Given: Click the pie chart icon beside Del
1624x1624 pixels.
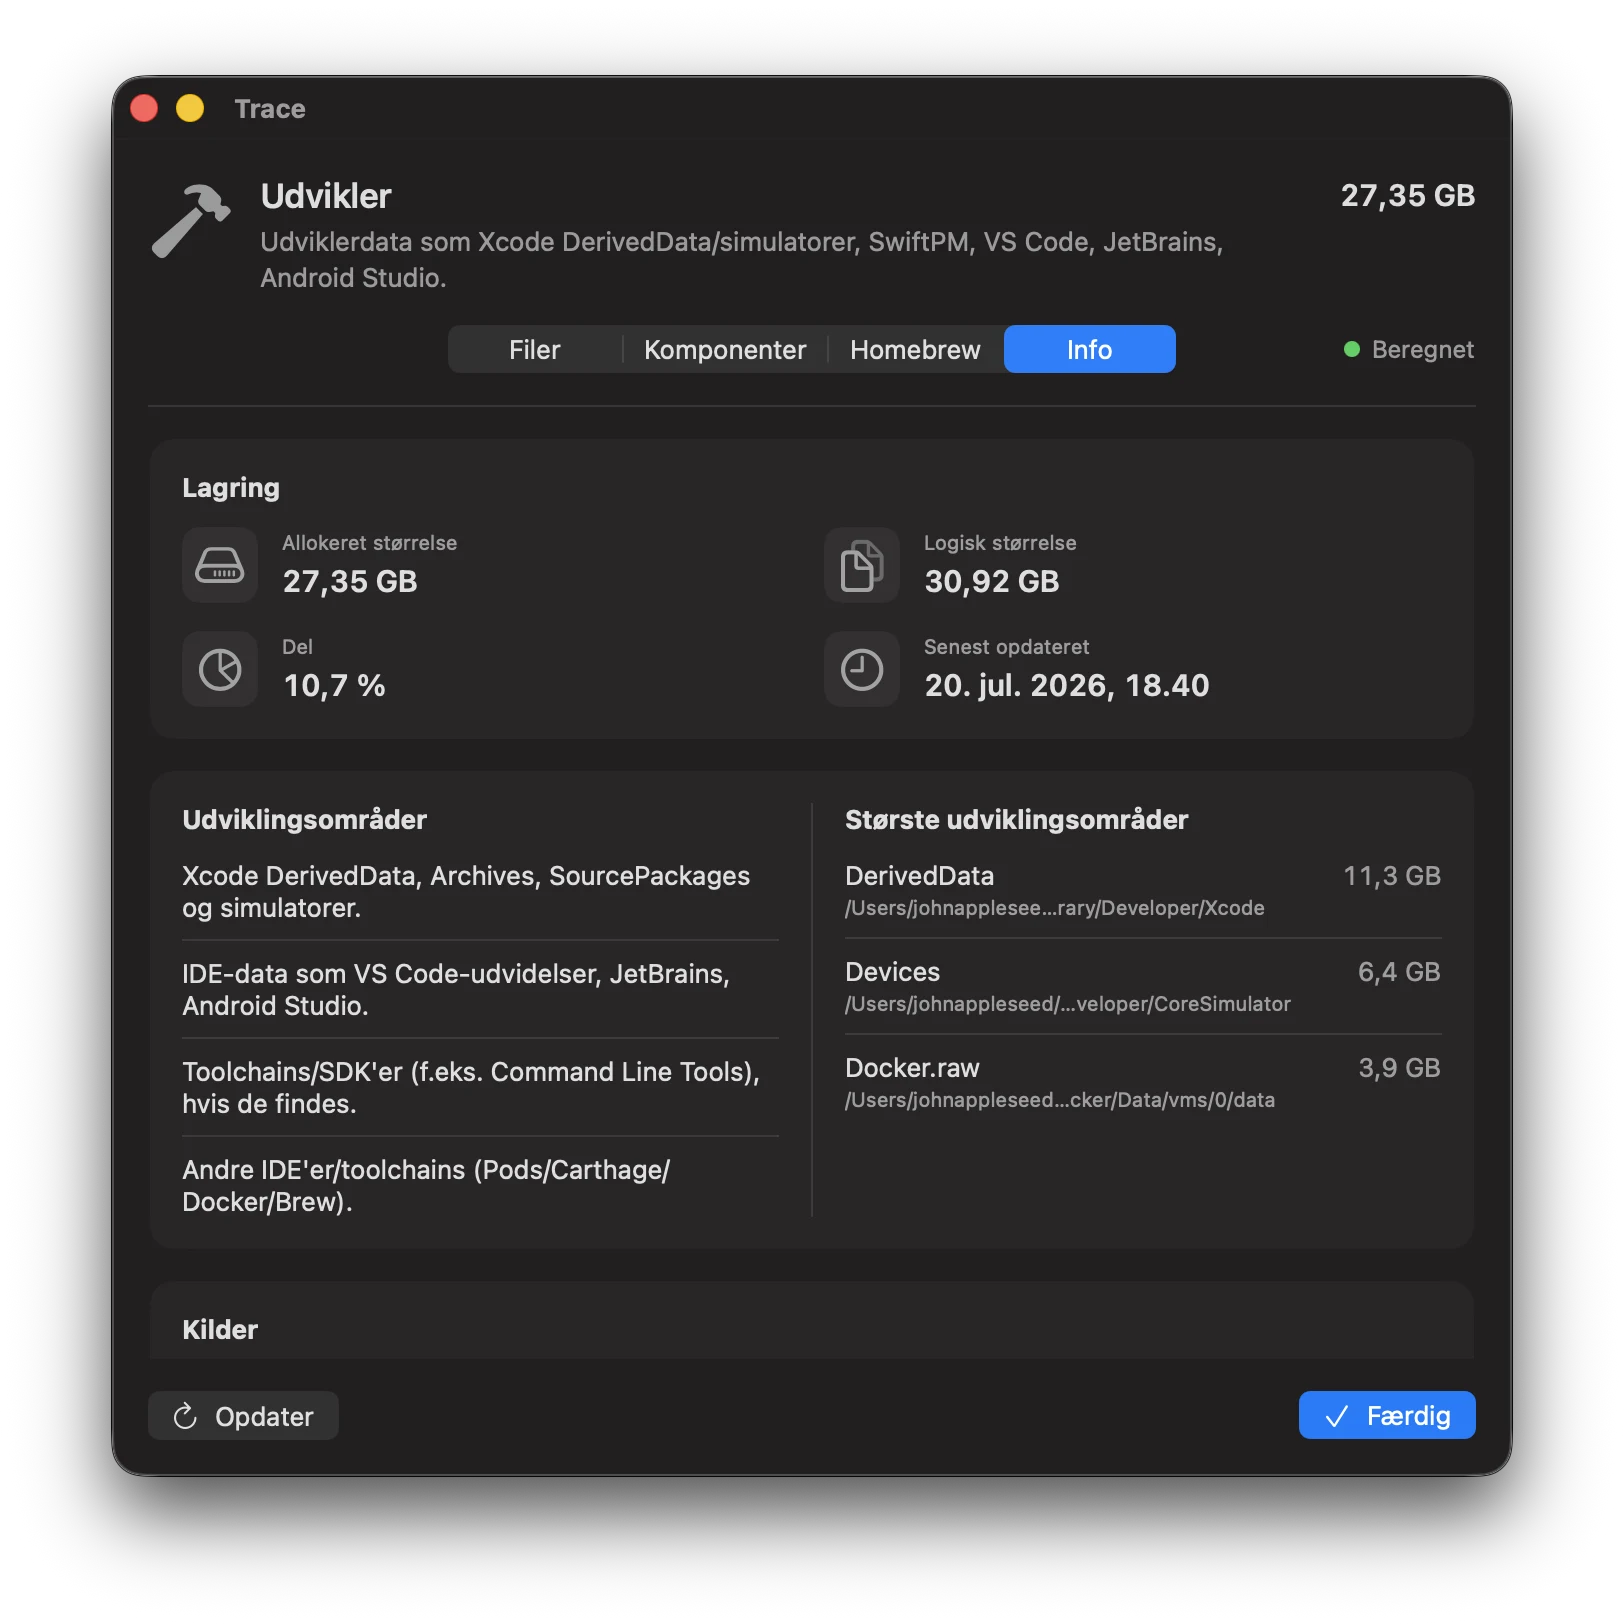Looking at the screenshot, I should [220, 669].
